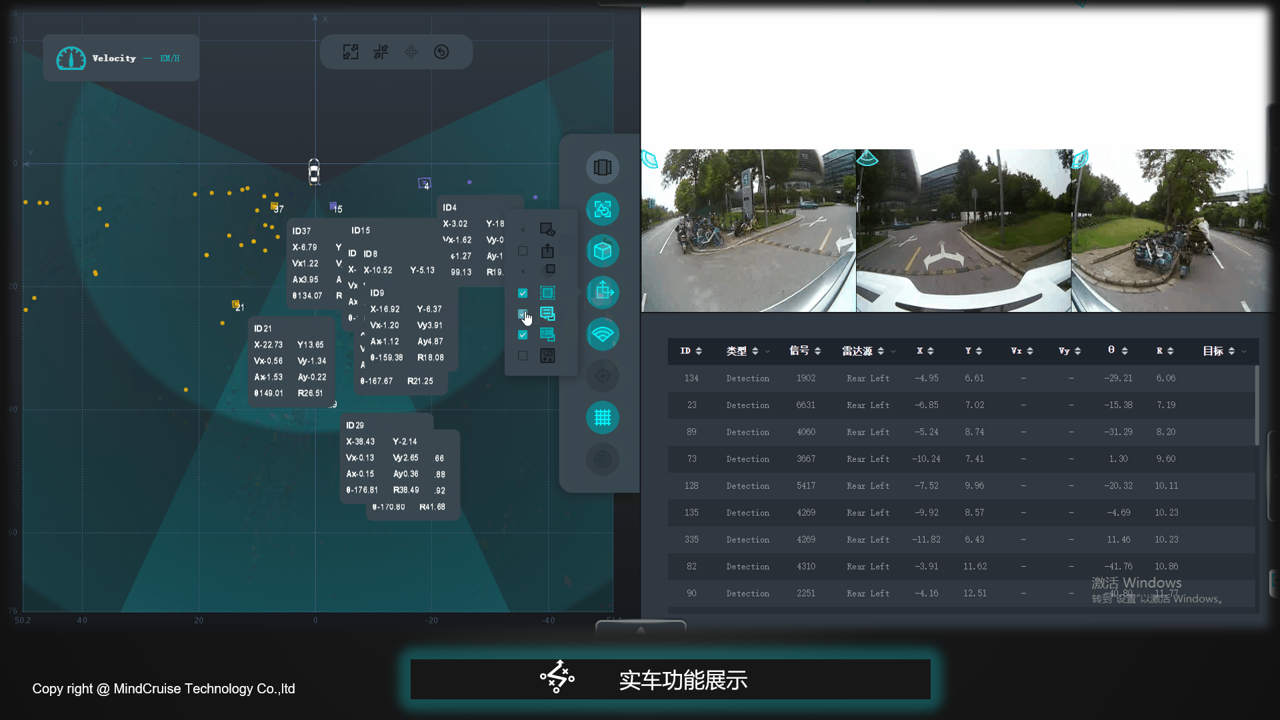Click the teal grid icon in sidebar
The width and height of the screenshot is (1280, 720).
tap(602, 418)
